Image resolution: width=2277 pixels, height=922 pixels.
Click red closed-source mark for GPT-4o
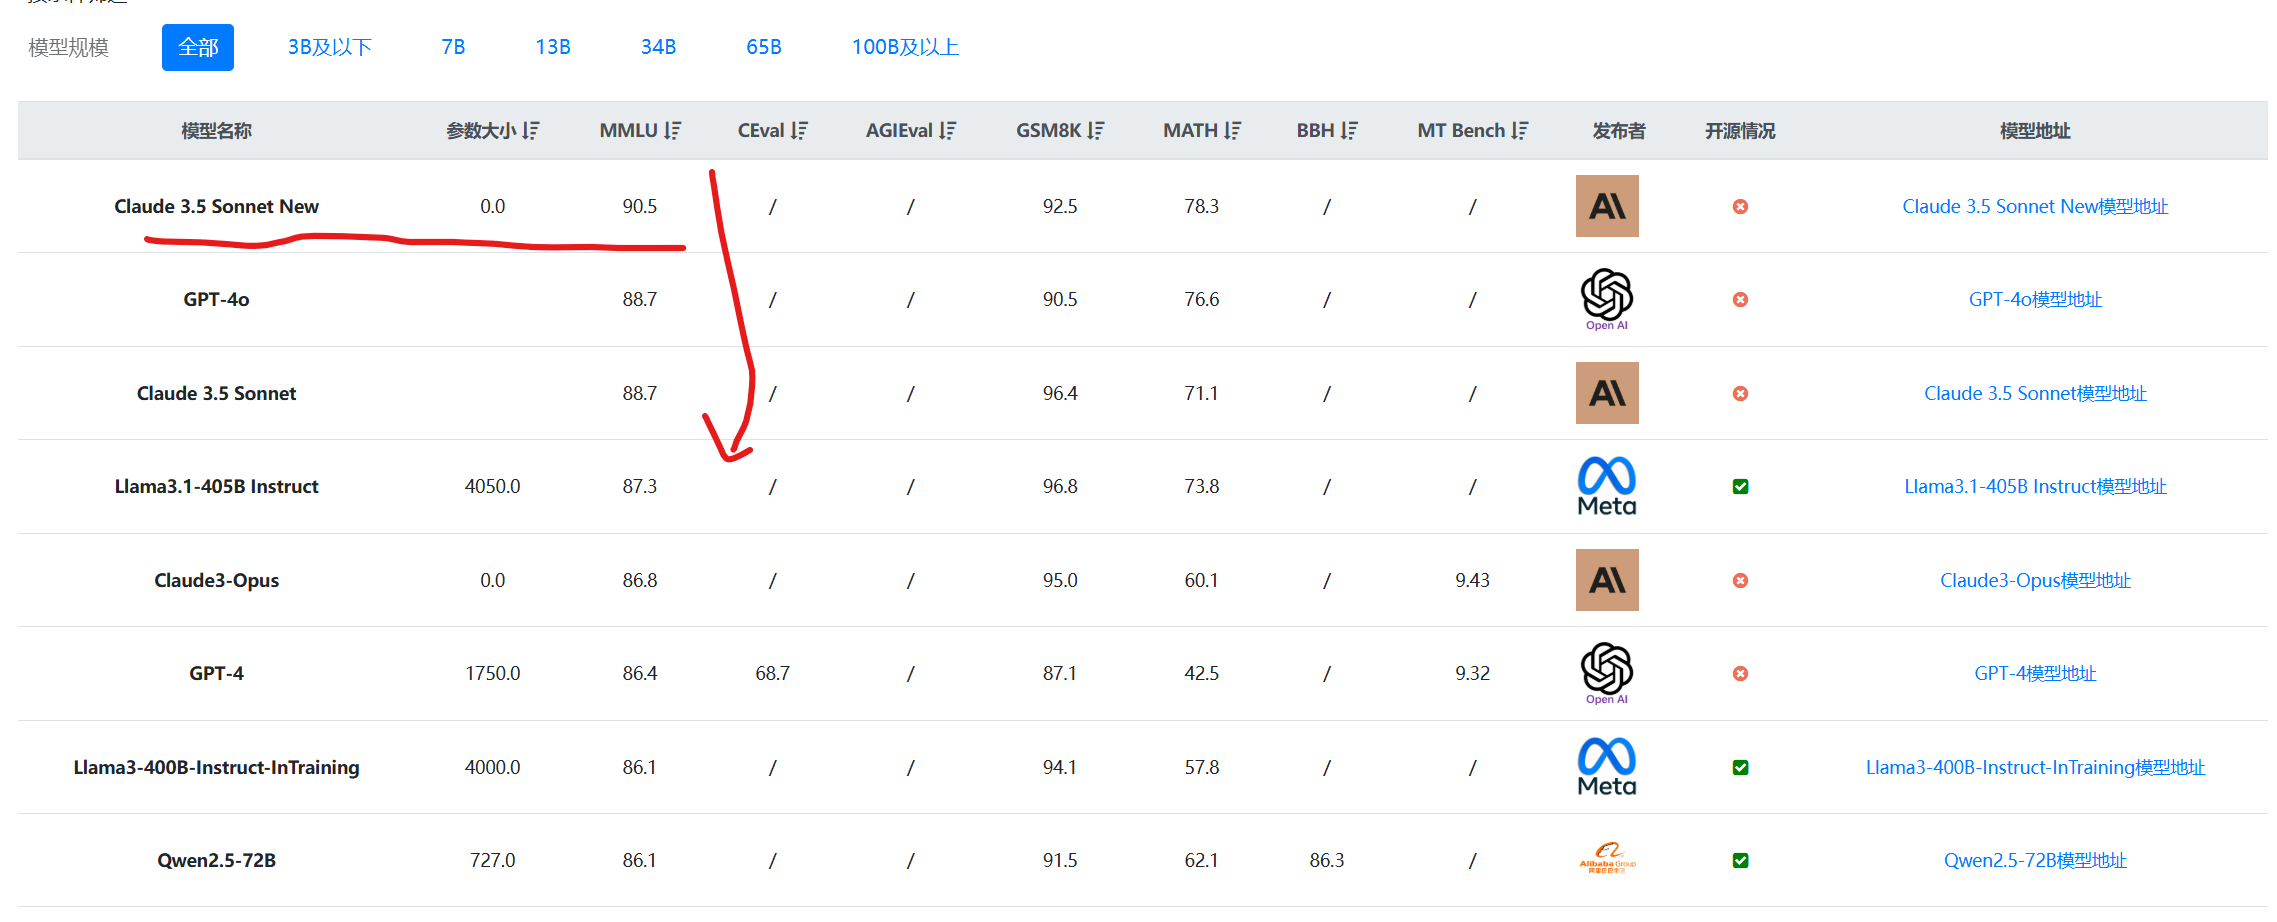(x=1740, y=300)
